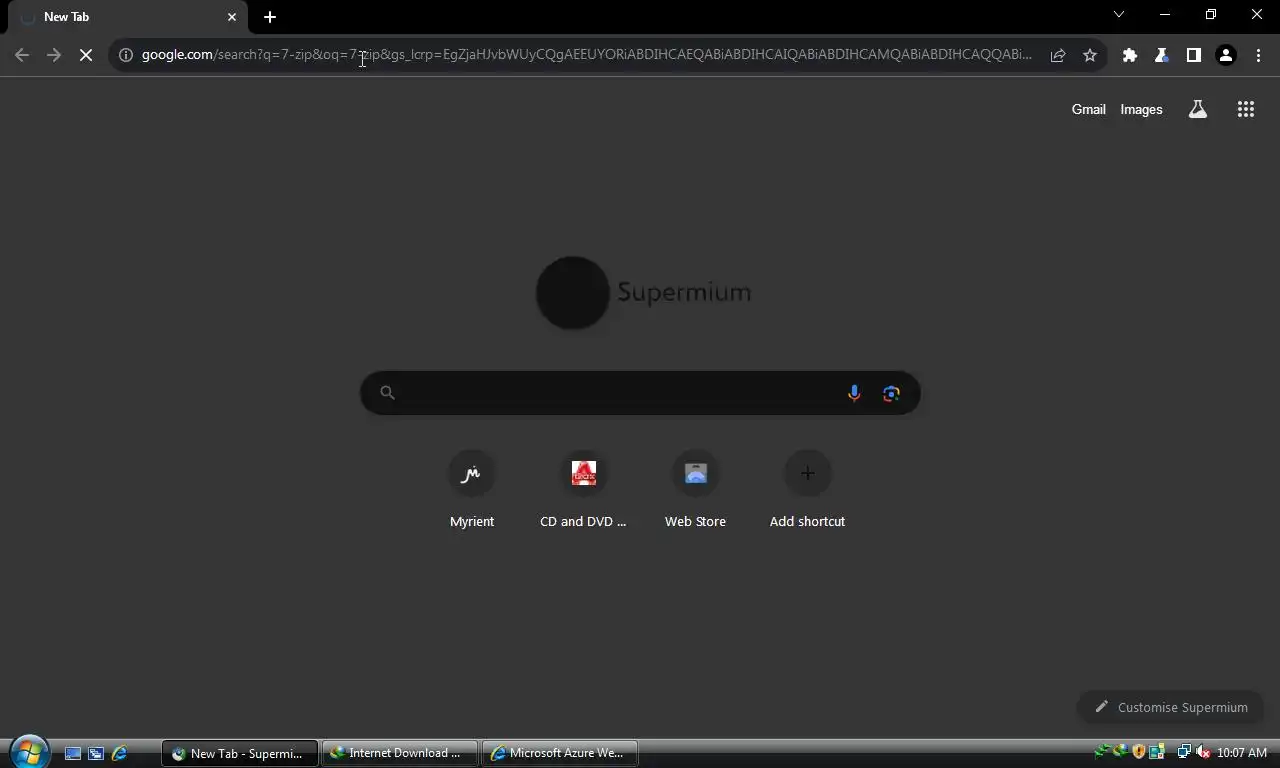Open the three-dot Supermium menu
The width and height of the screenshot is (1280, 768).
1258,55
